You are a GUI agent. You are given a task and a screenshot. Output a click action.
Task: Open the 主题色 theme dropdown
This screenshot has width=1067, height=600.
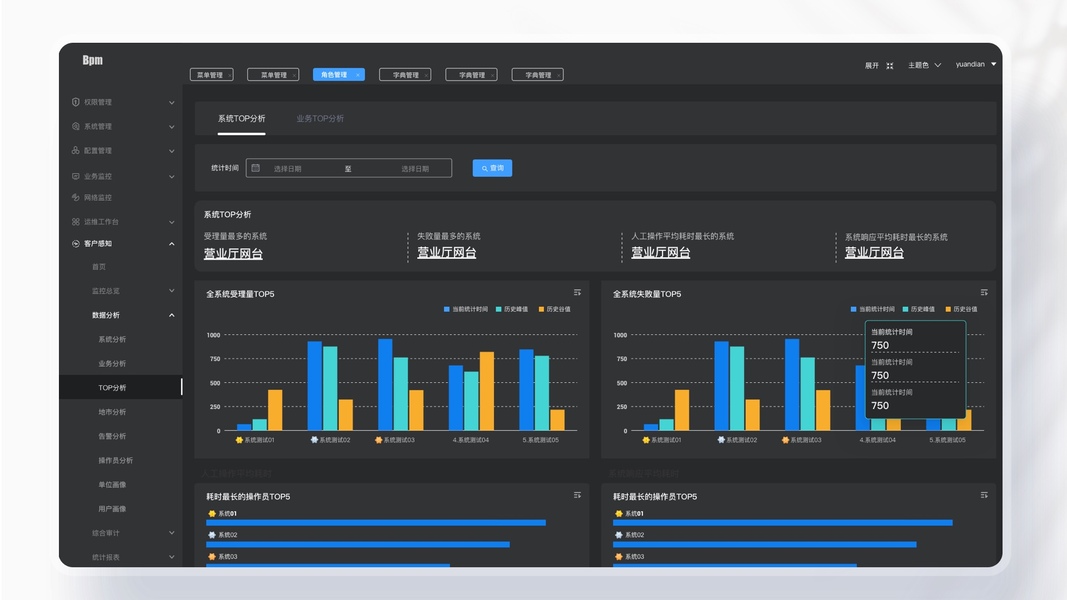pyautogui.click(x=924, y=66)
